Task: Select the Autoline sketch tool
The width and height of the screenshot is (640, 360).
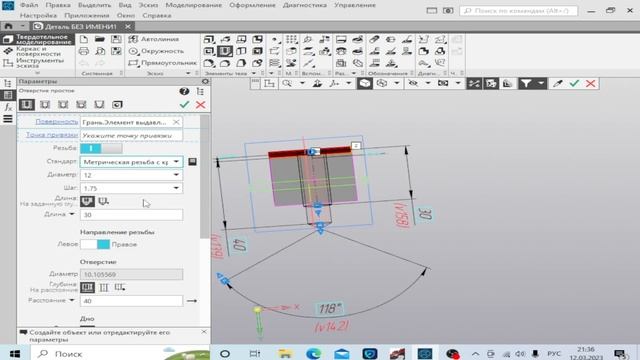Action: 154,39
